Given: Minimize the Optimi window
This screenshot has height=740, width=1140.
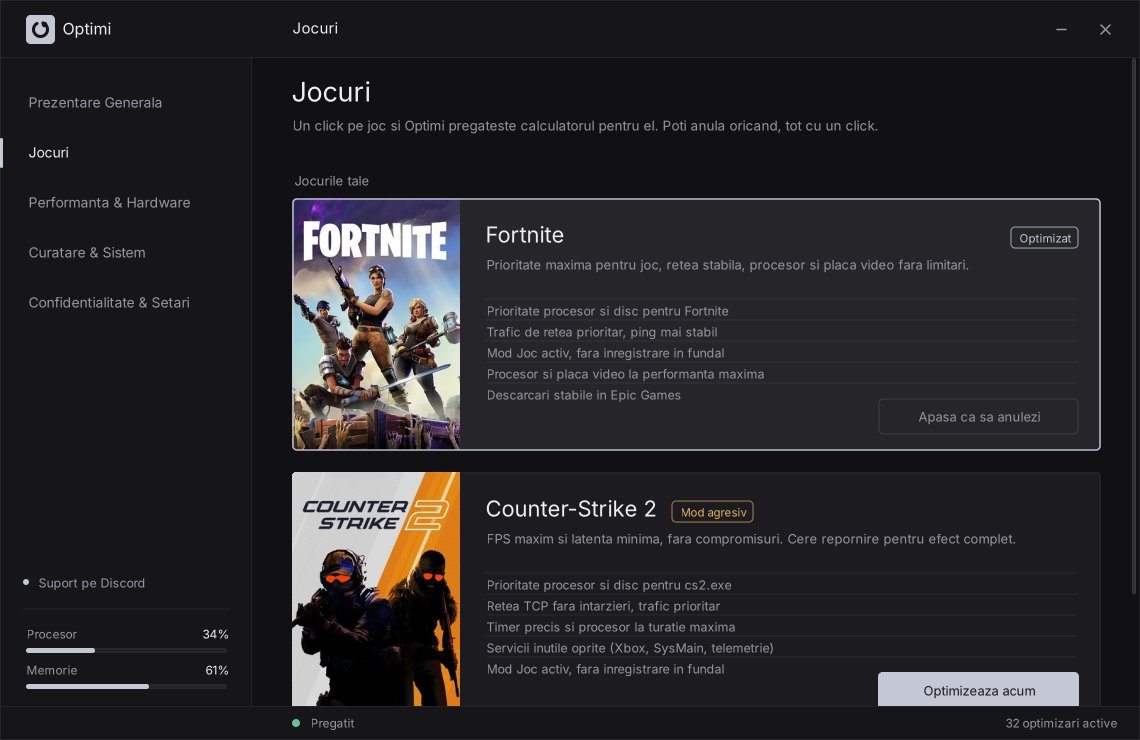Looking at the screenshot, I should [1061, 29].
